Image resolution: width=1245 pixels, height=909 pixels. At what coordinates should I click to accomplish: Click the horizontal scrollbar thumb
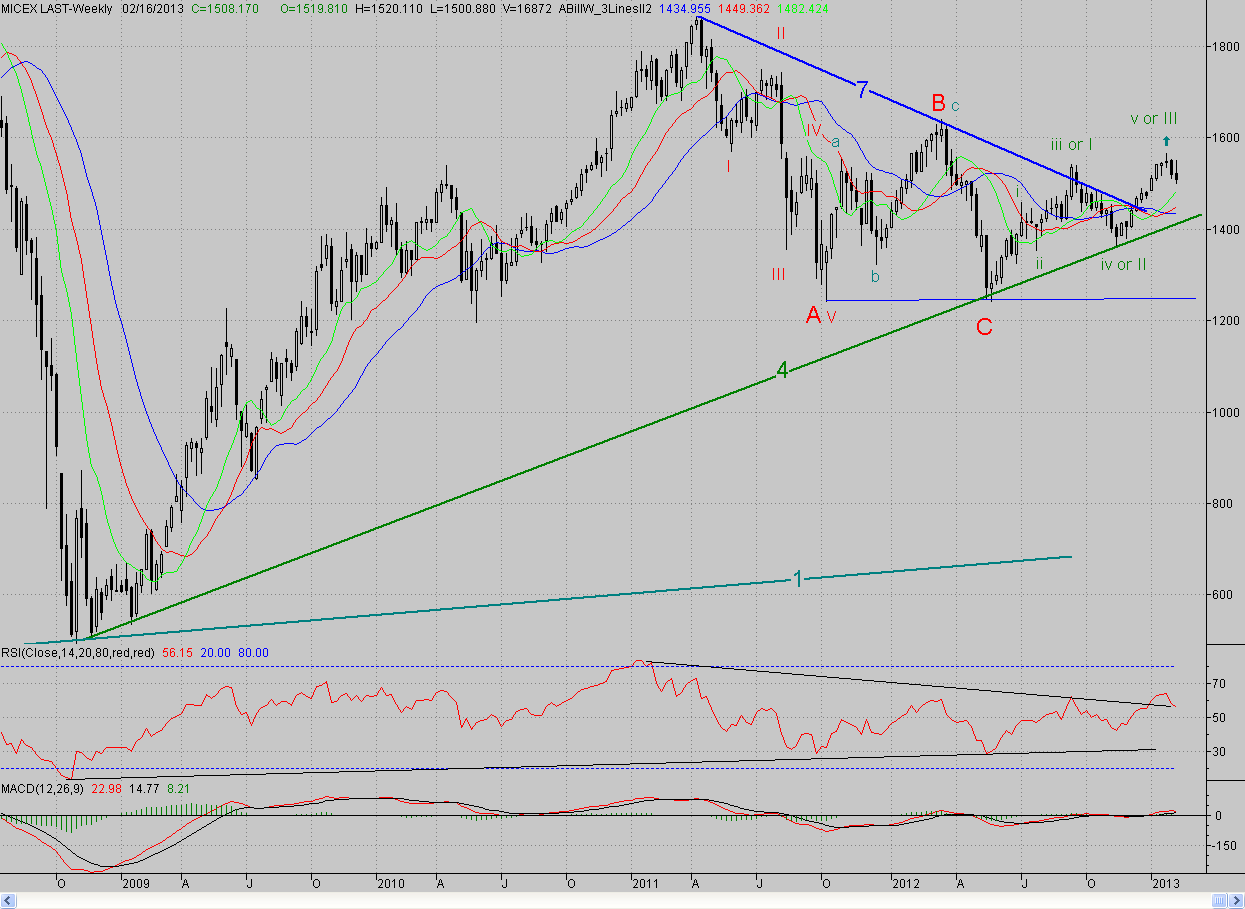[1220, 902]
